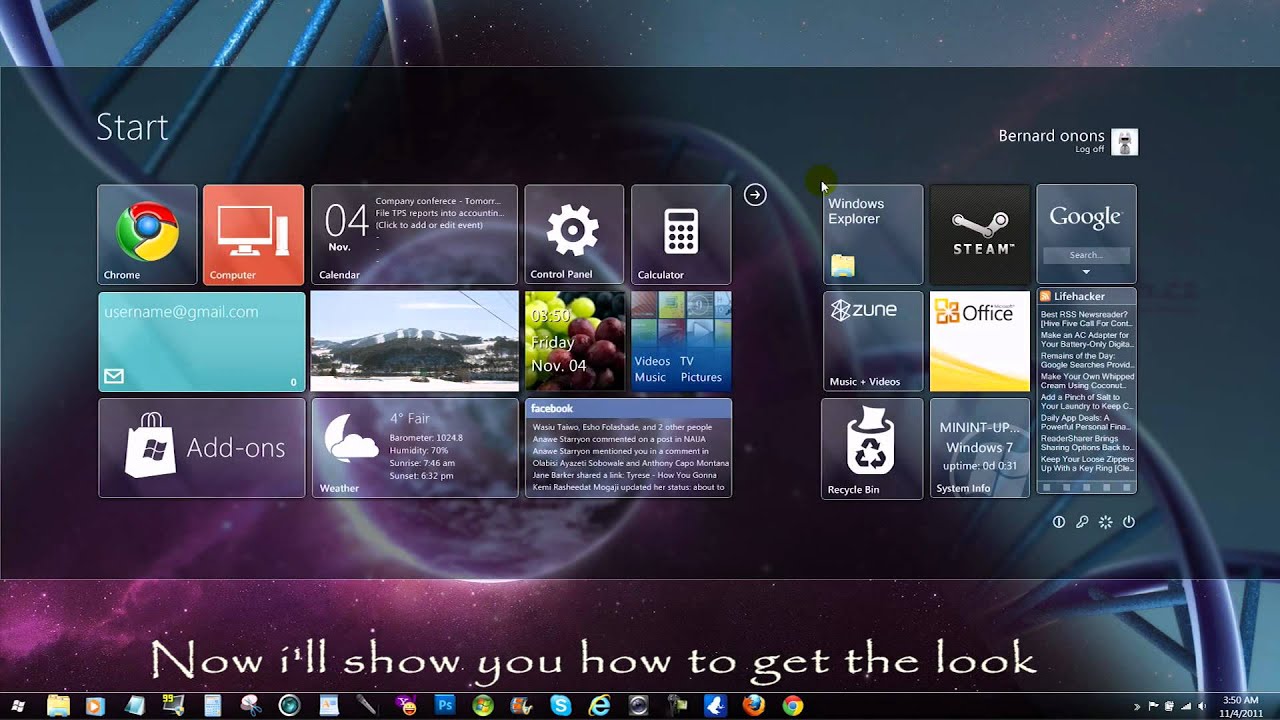Open the Chrome tile
1280x720 pixels.
[147, 234]
